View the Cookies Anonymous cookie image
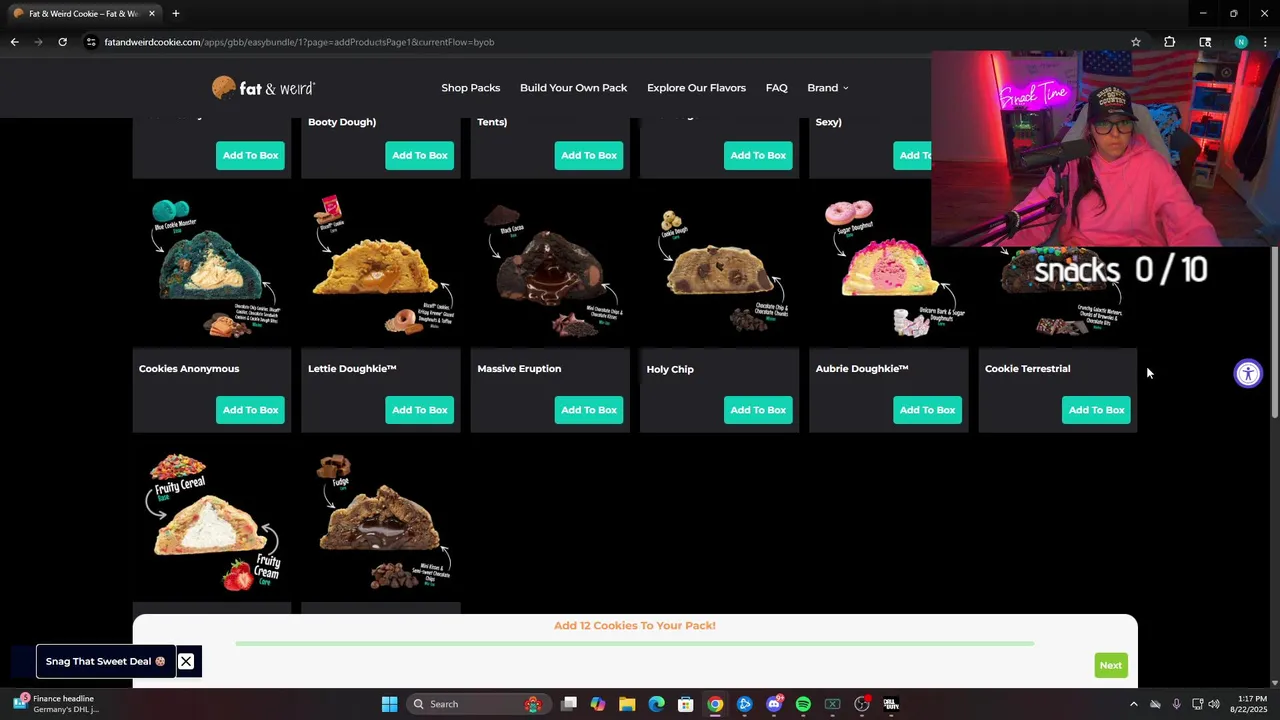Screen dimensions: 1280x720 tap(212, 268)
